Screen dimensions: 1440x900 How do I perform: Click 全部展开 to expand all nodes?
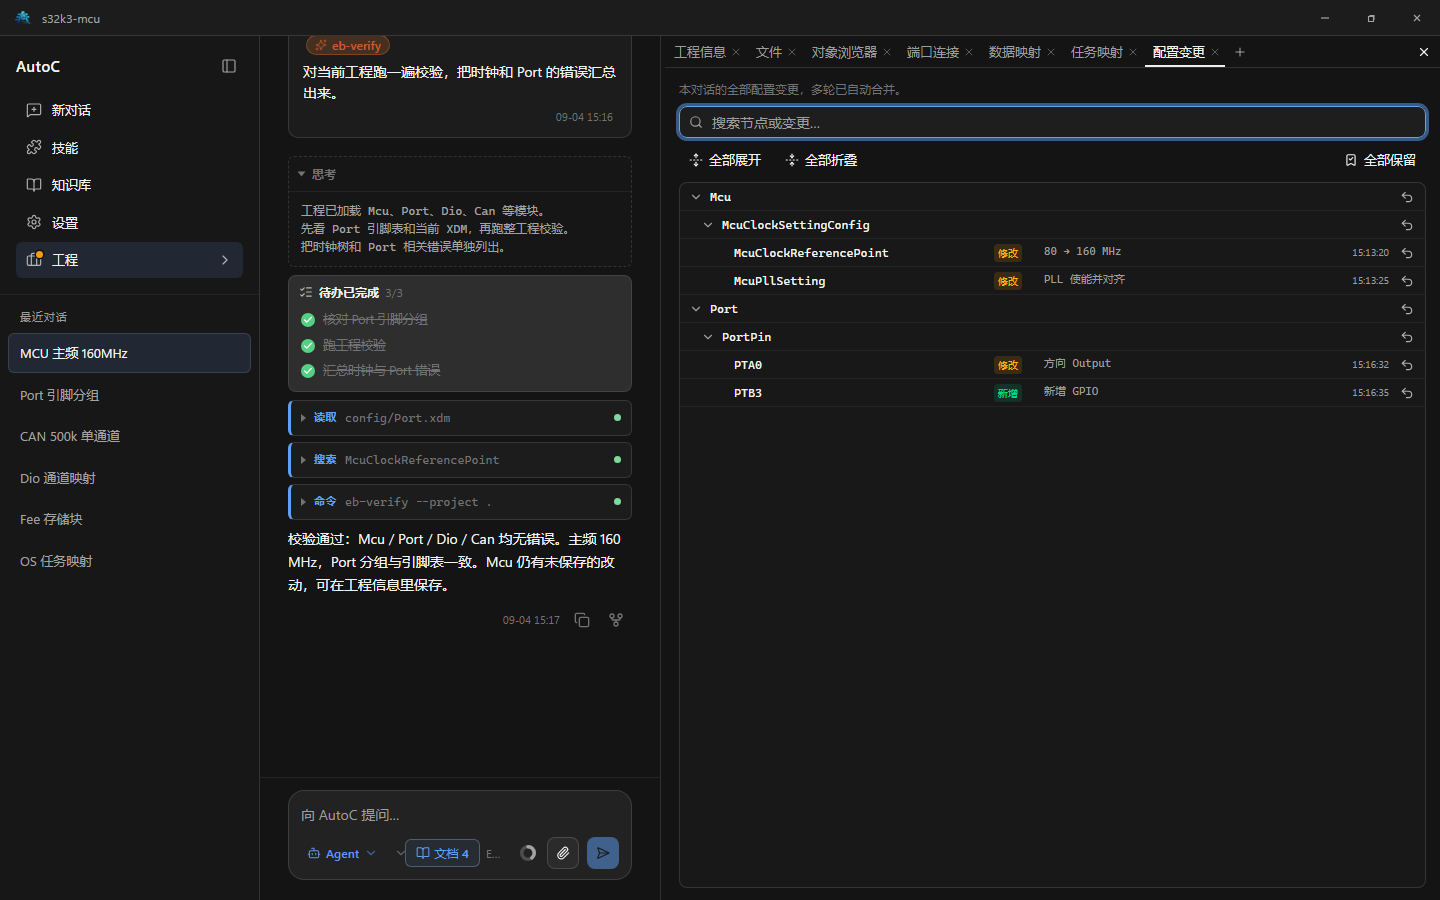725,160
